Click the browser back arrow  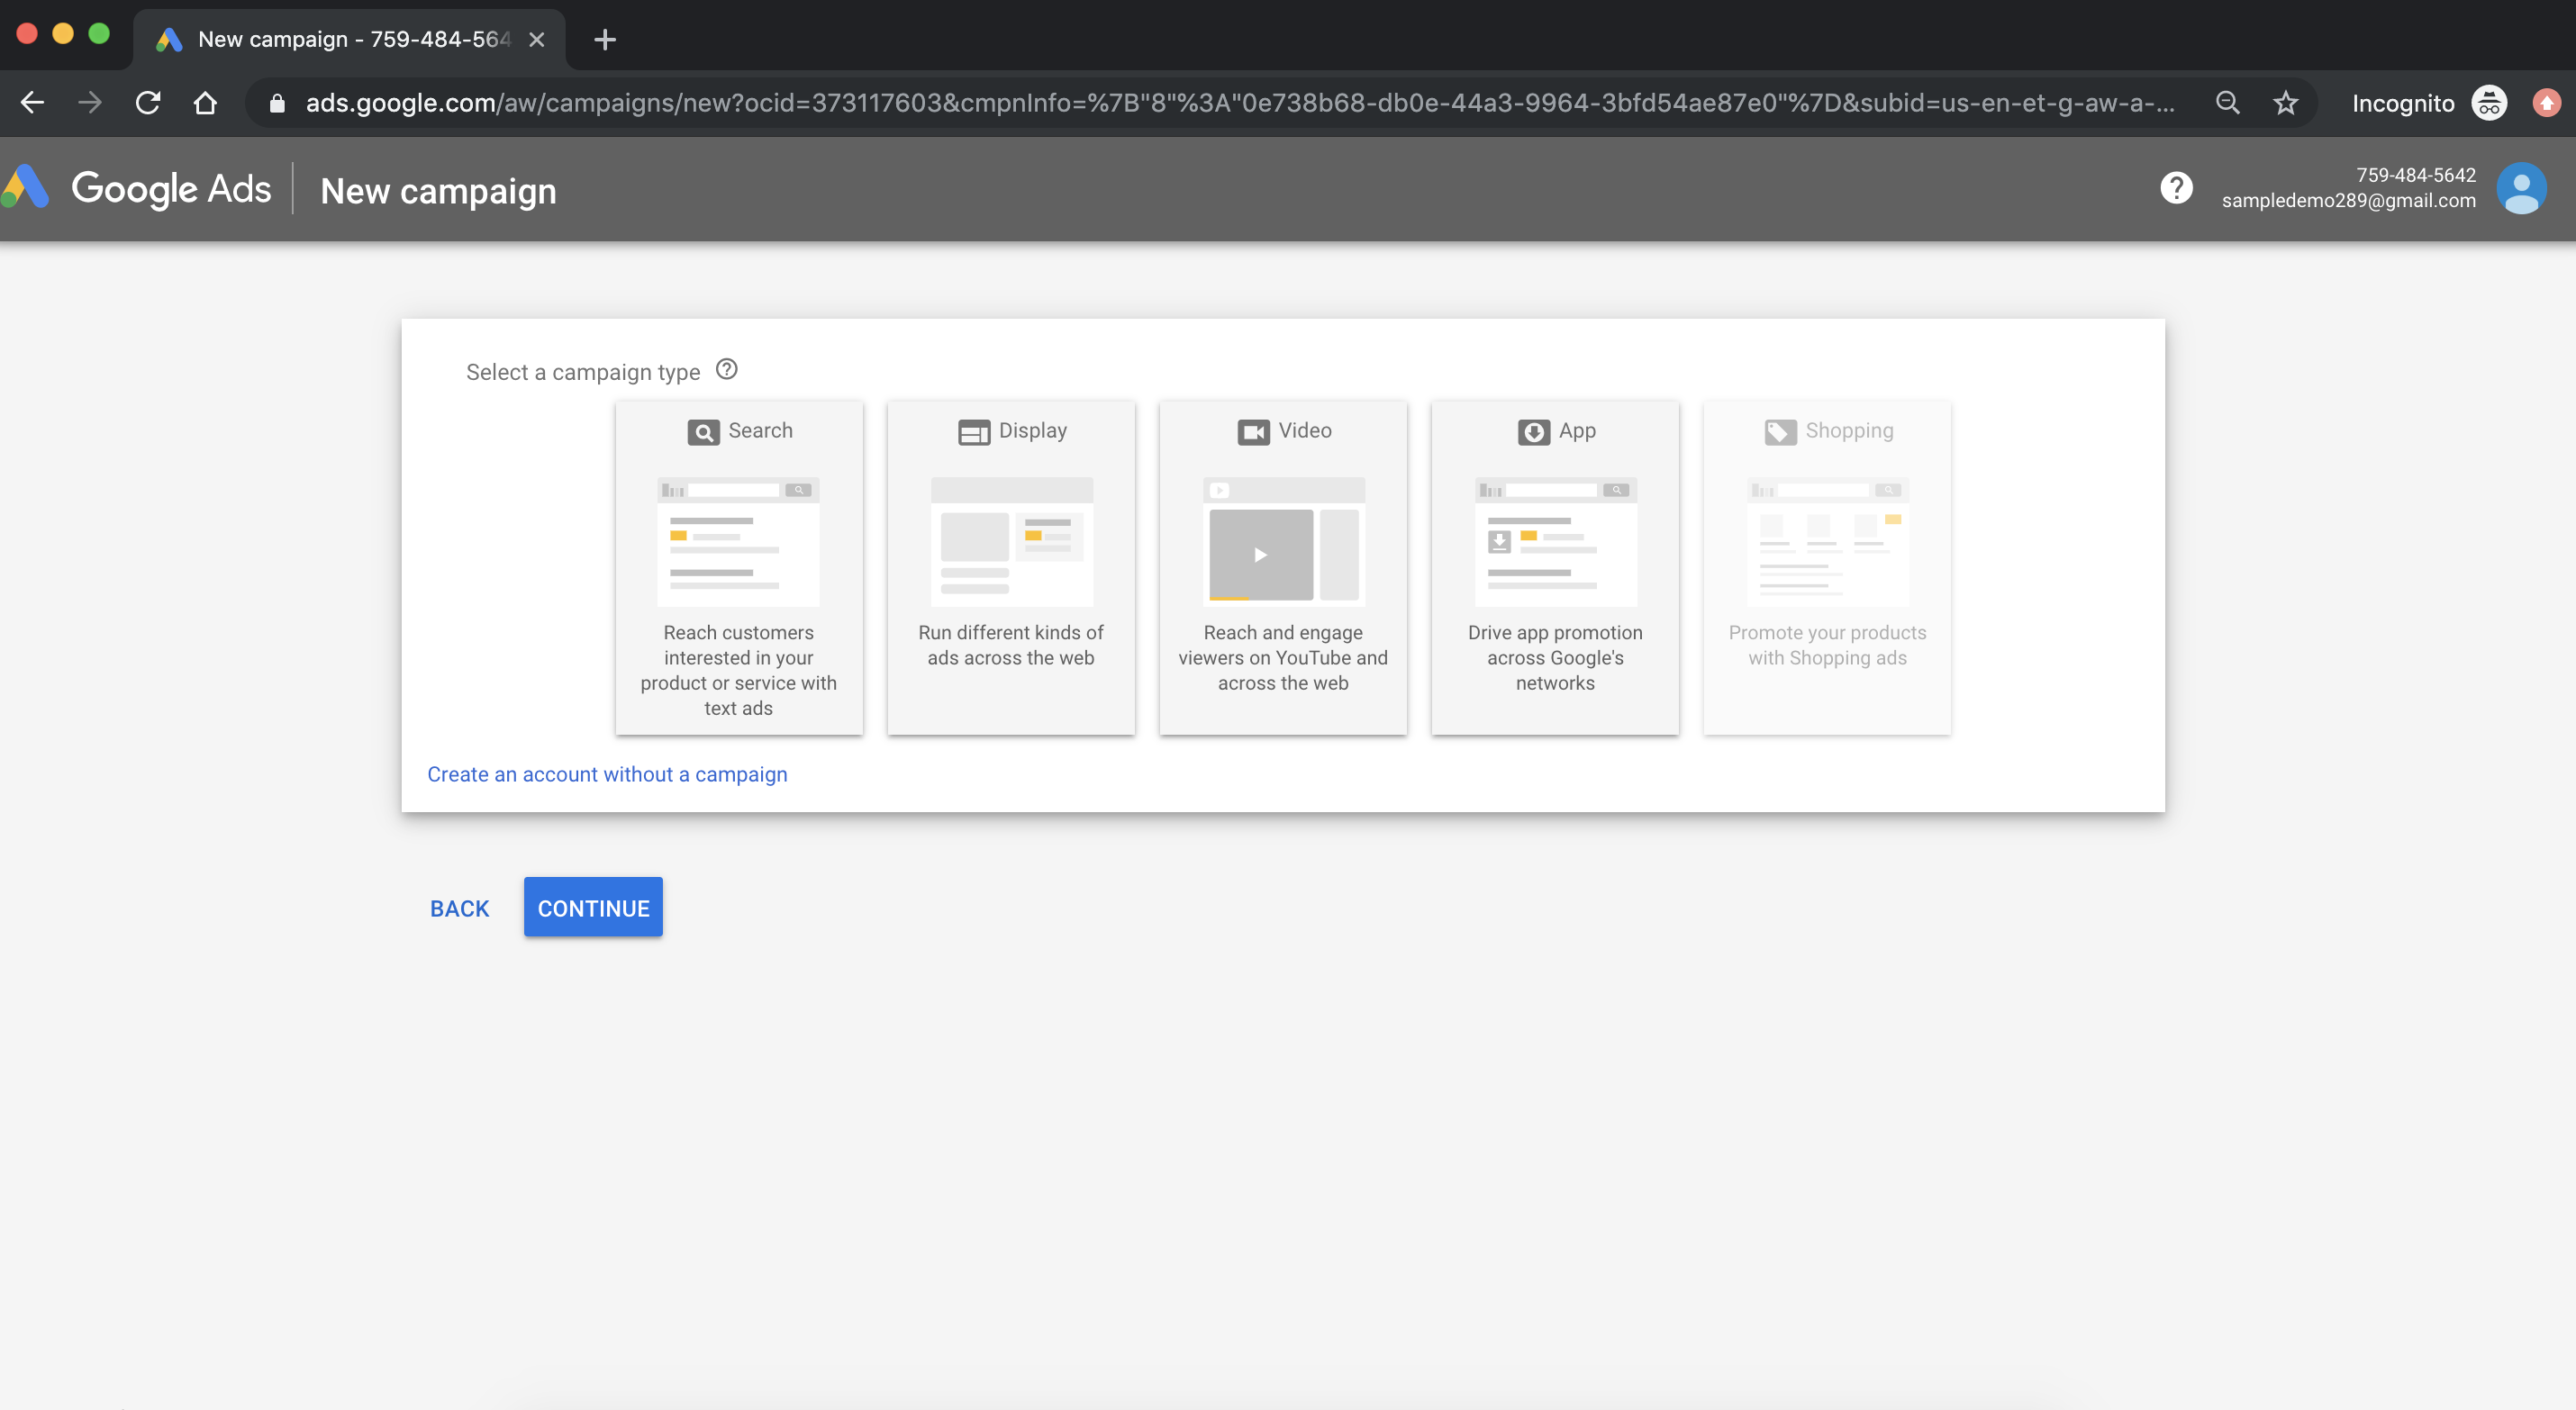32,103
